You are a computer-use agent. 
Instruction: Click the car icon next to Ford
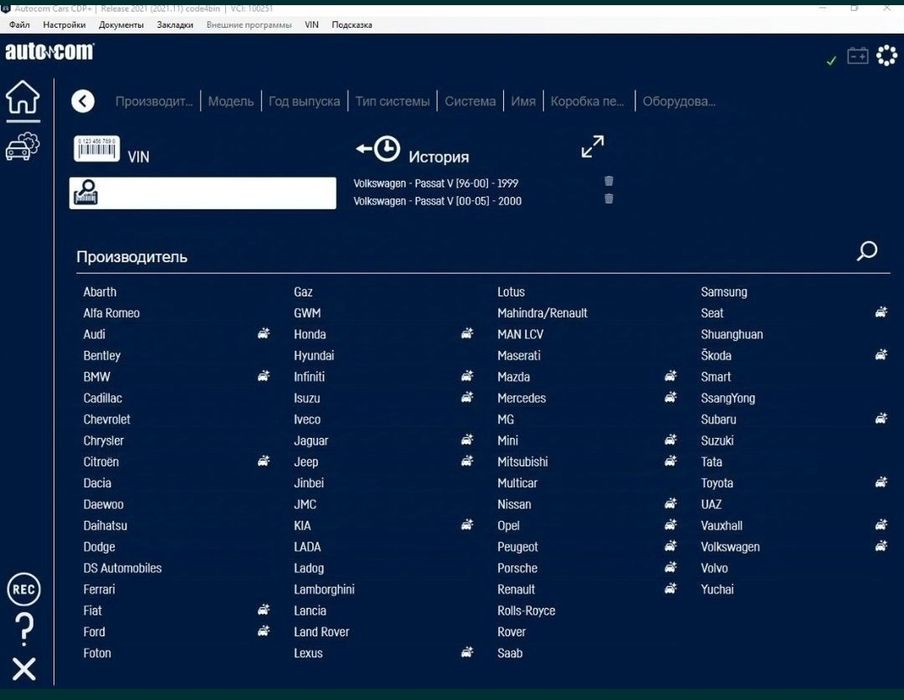pyautogui.click(x=263, y=631)
